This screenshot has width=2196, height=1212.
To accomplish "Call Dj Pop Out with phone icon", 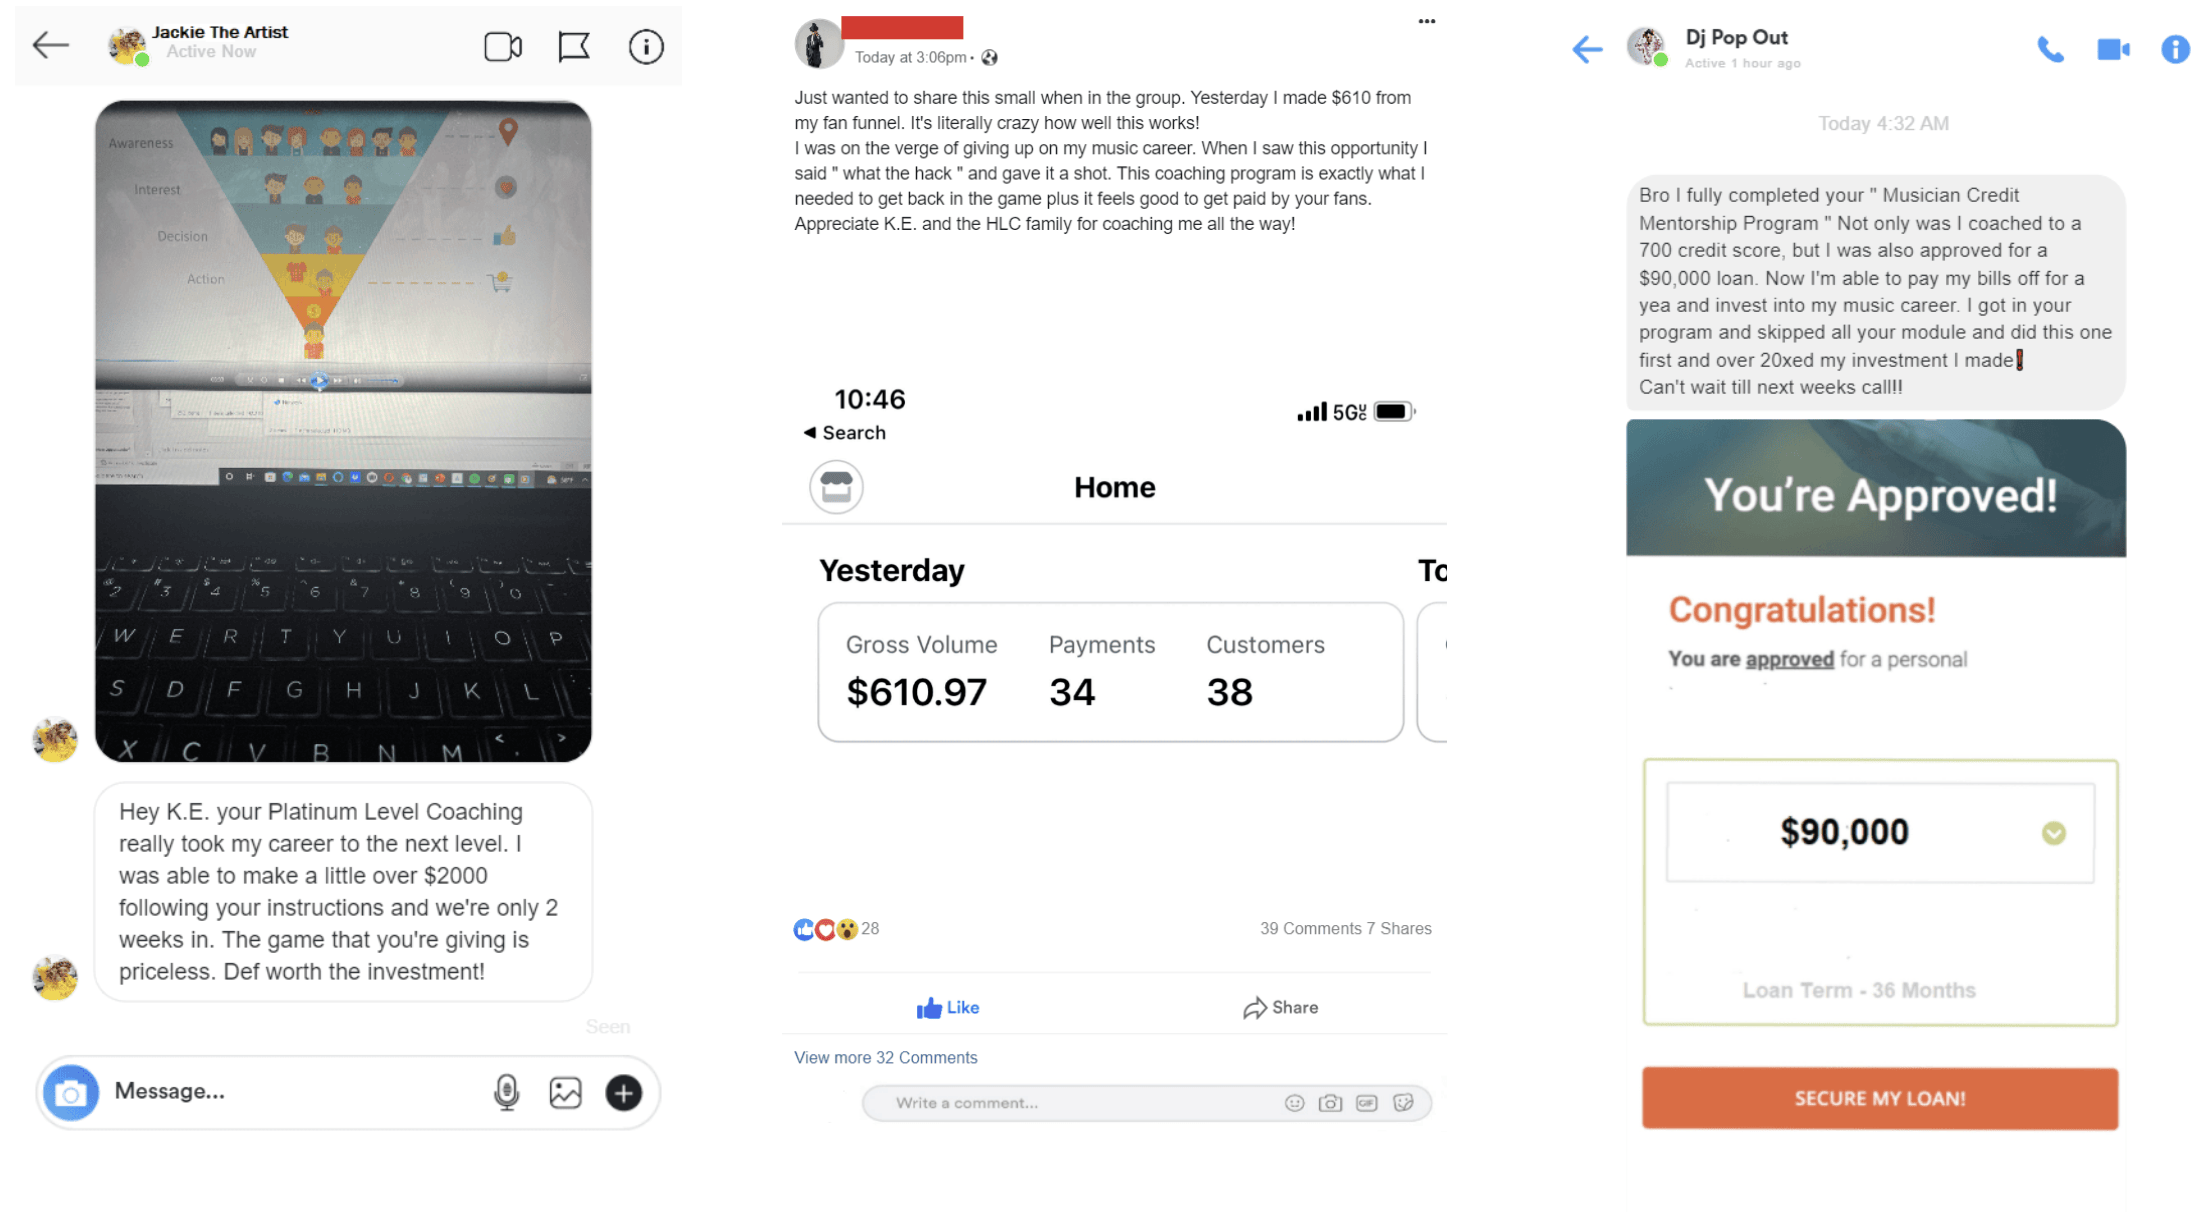I will pos(2050,49).
